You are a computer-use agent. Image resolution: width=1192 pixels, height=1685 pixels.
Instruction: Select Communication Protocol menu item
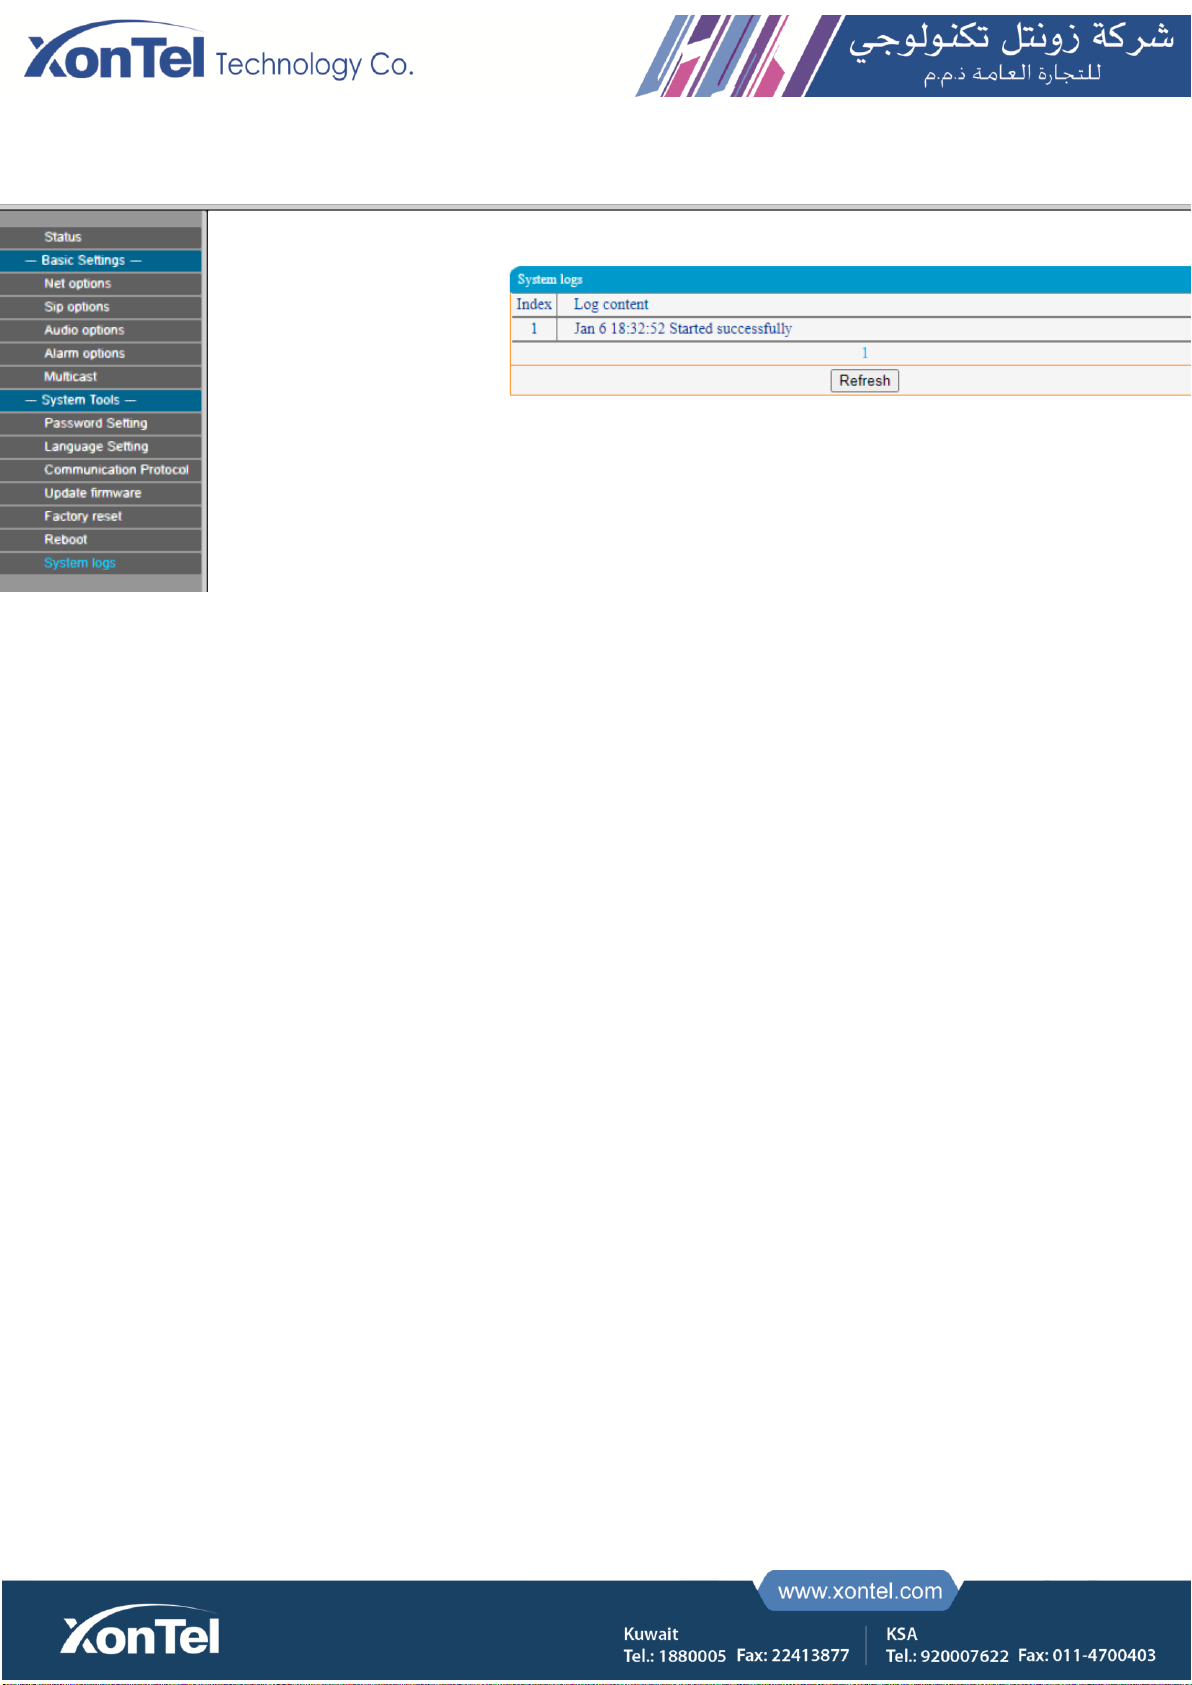101,470
